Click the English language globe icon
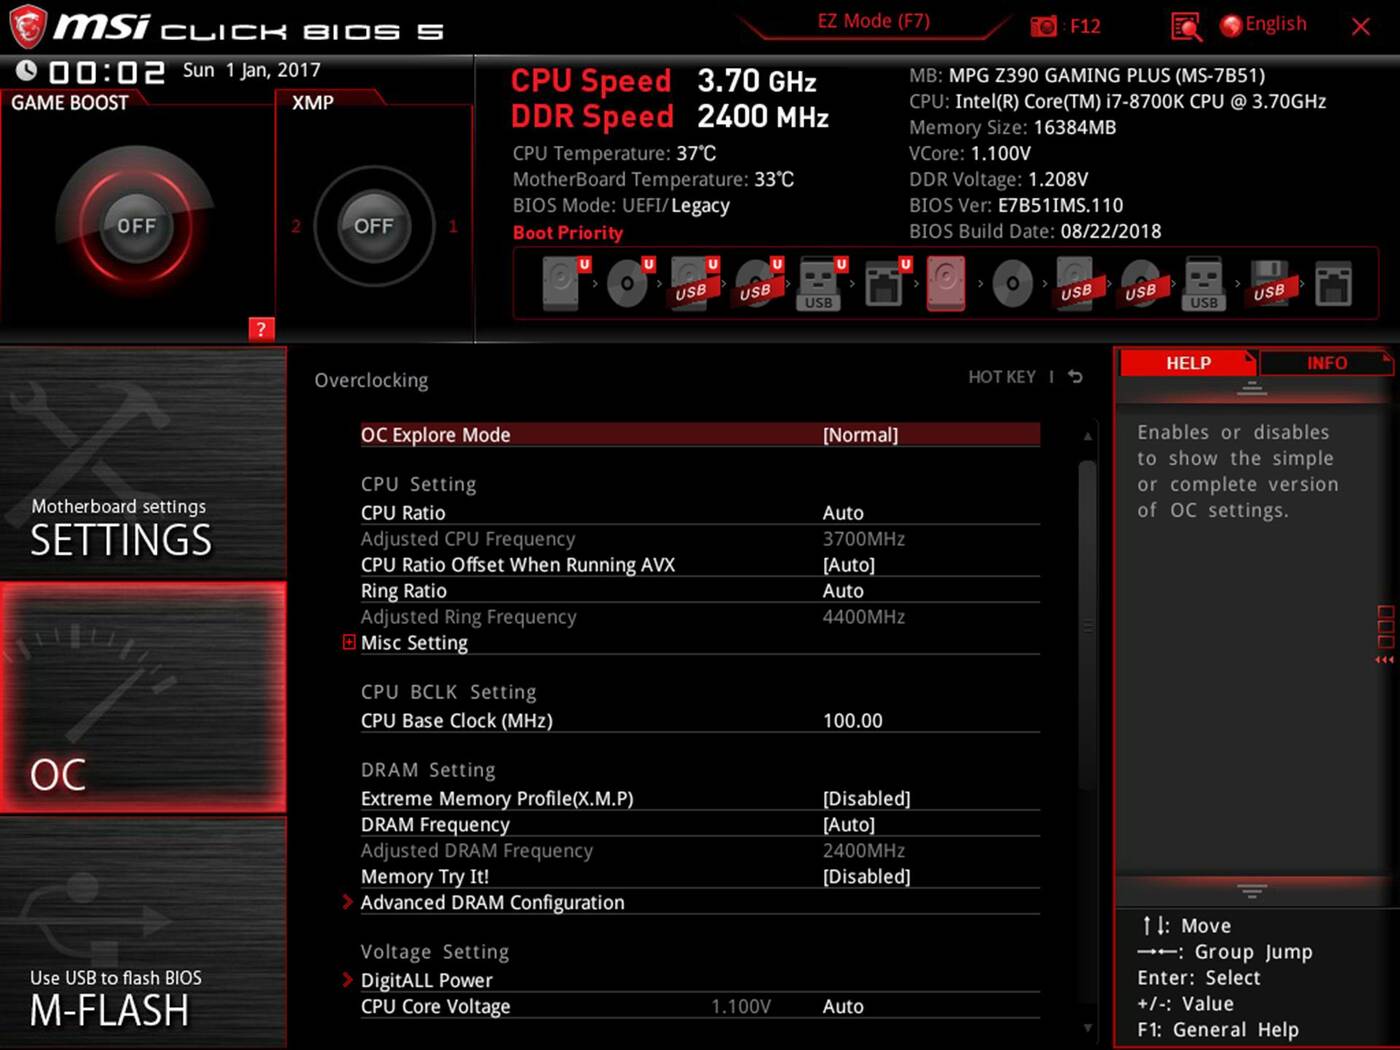Screen dimensions: 1400x1050 [1231, 25]
